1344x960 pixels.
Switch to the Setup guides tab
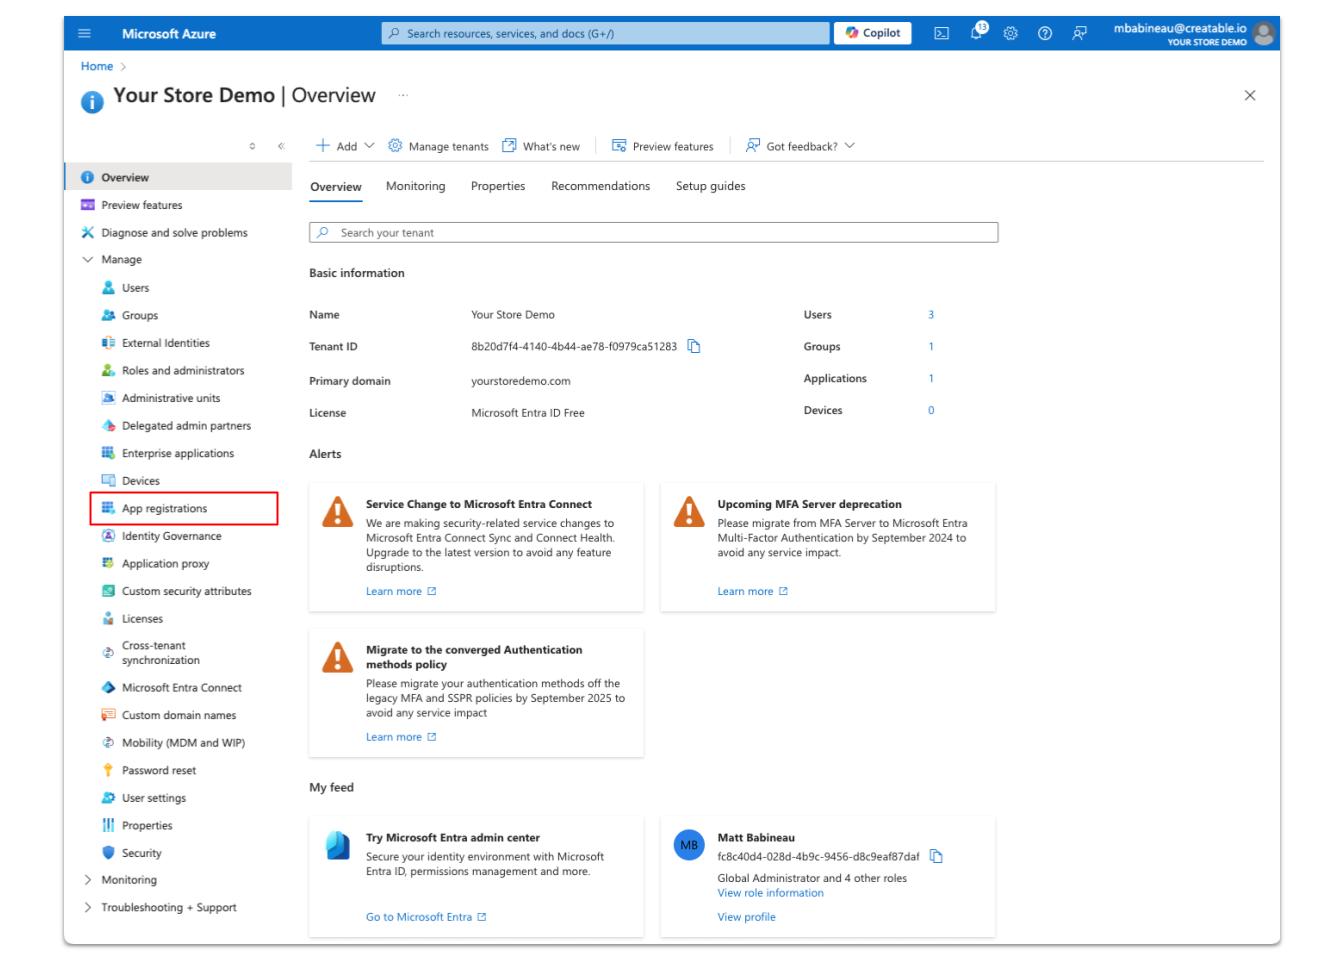[710, 187]
